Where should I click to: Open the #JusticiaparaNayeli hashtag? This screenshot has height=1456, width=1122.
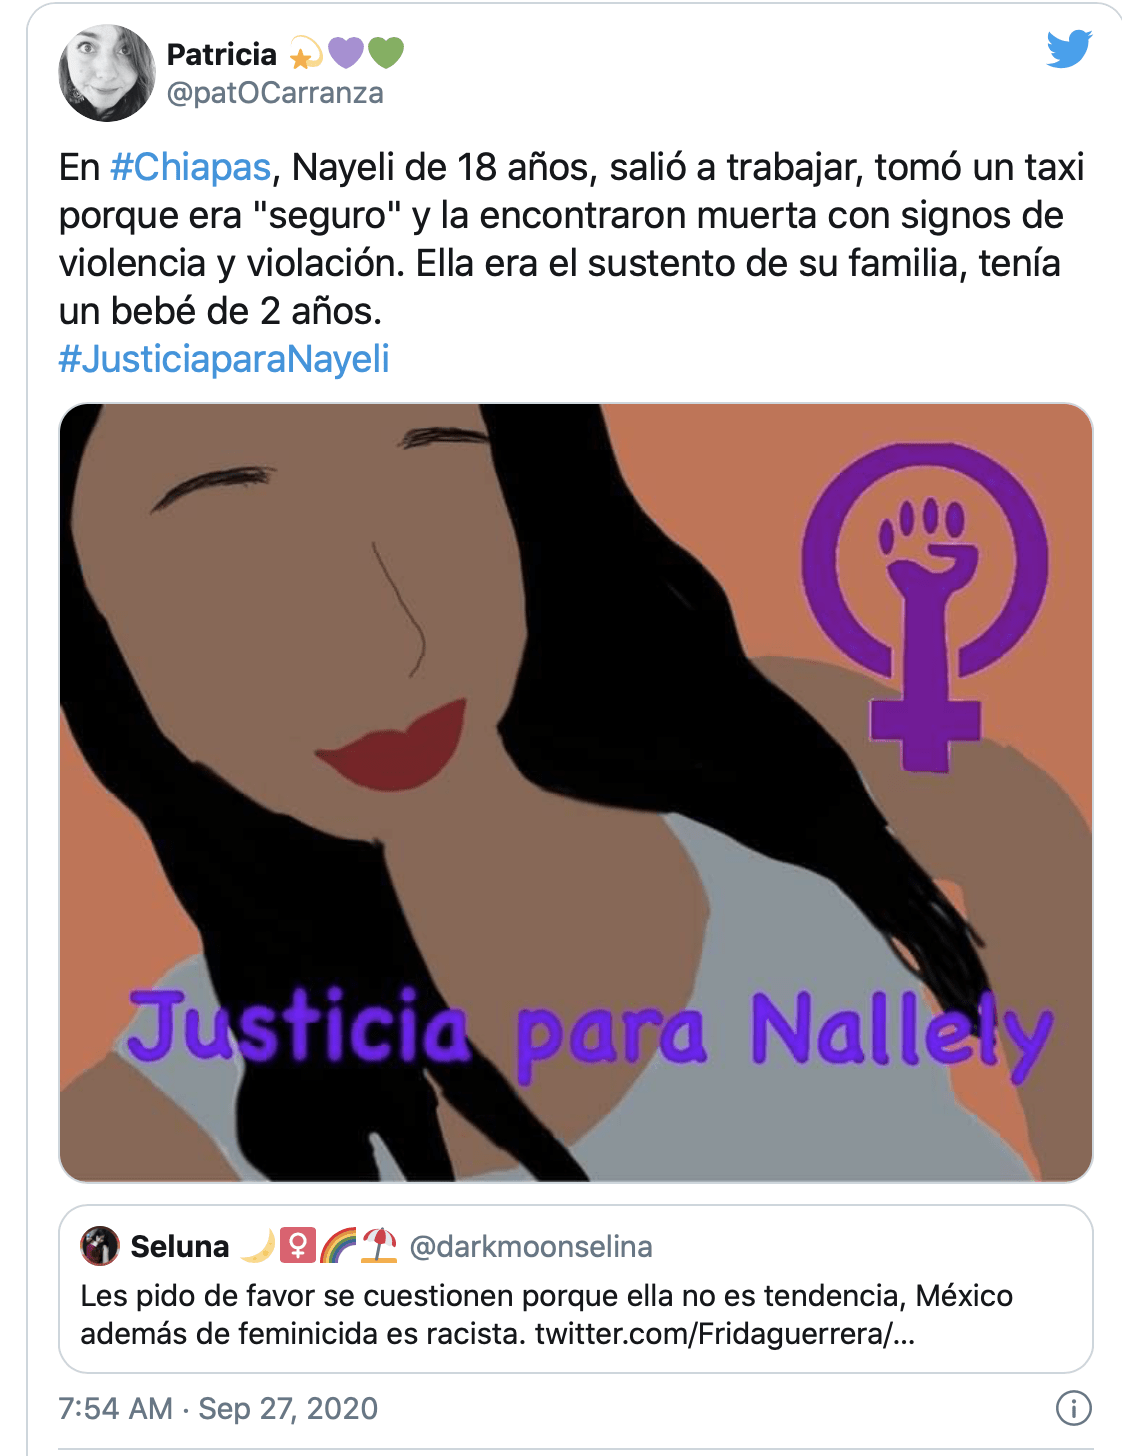click(224, 359)
